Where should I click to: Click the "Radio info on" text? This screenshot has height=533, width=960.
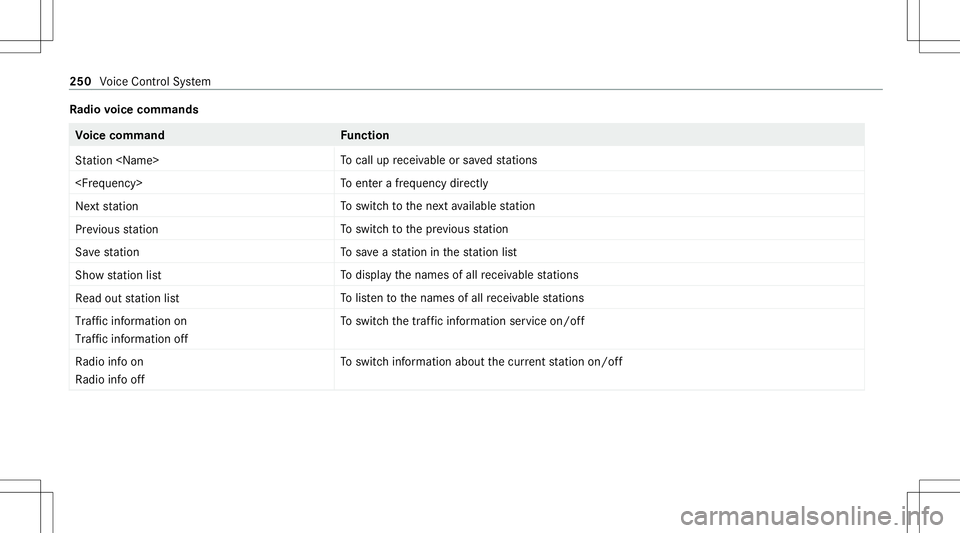coord(109,361)
